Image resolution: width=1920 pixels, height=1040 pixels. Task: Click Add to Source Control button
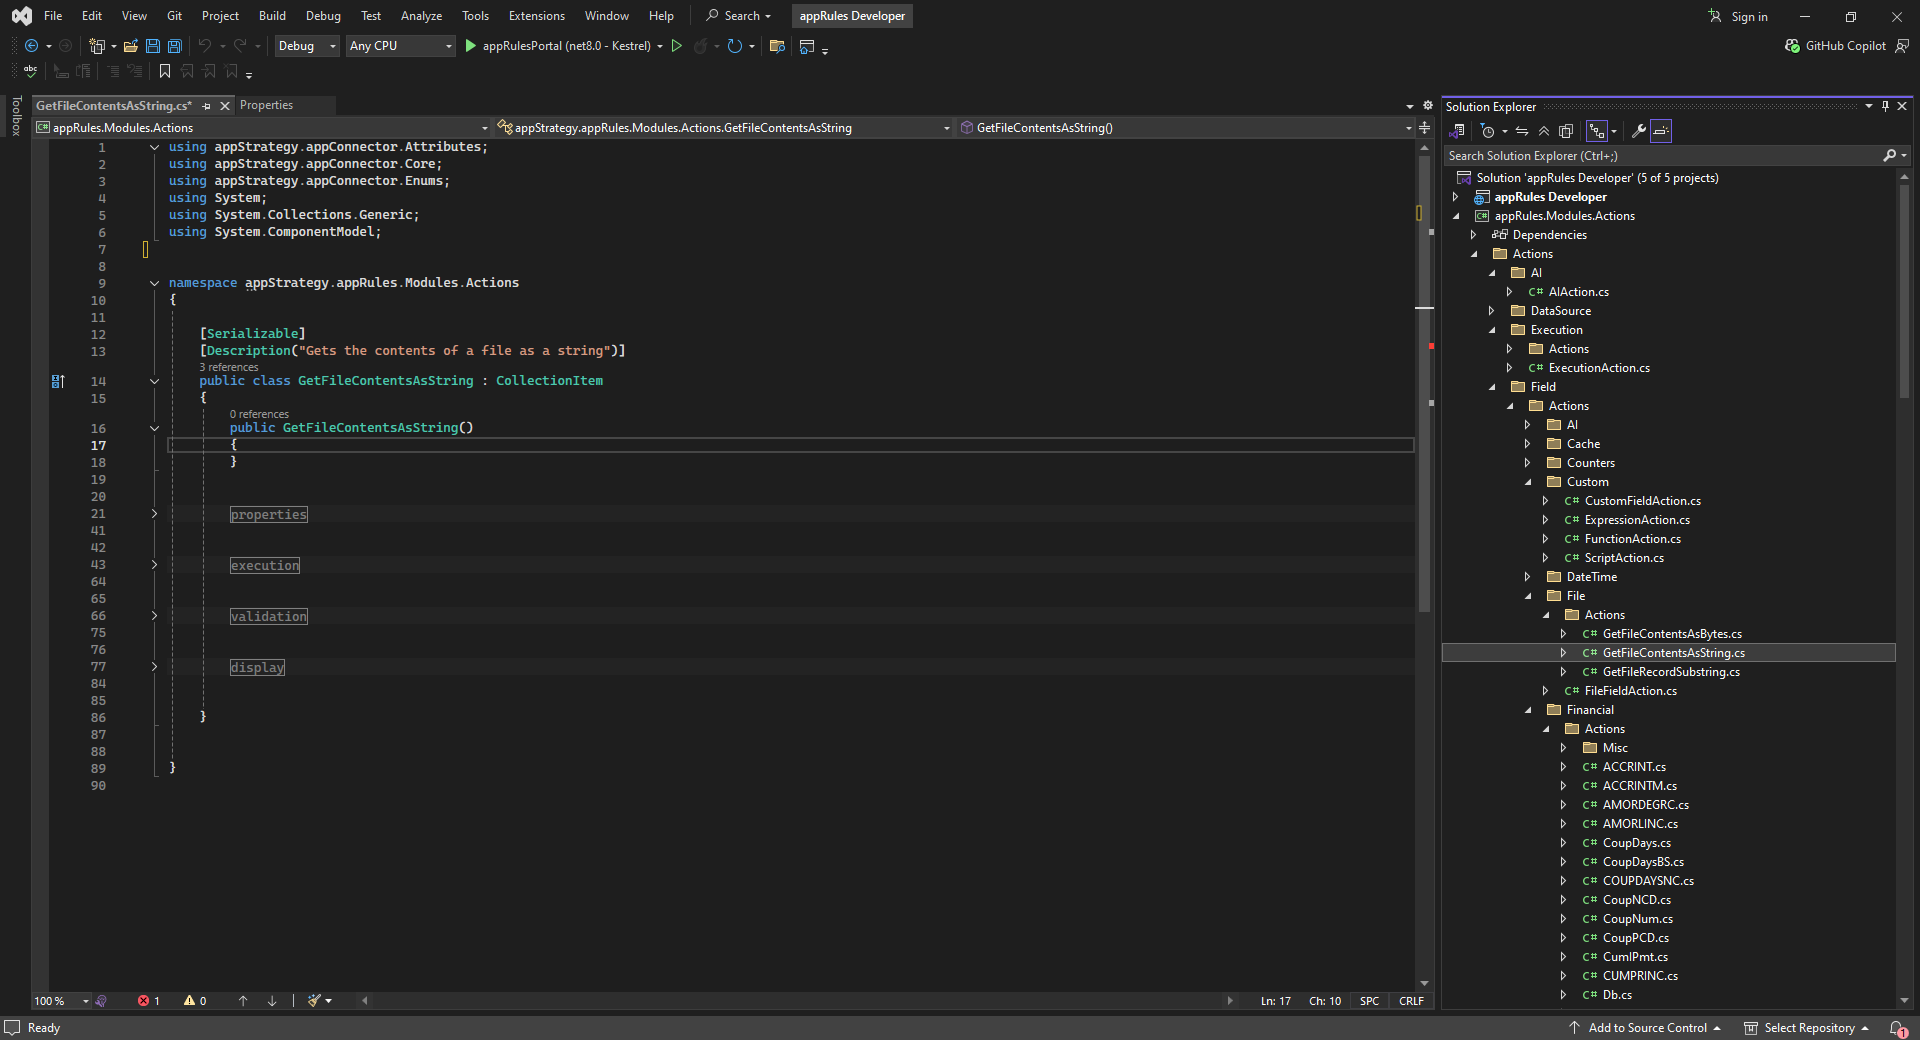click(1644, 1028)
